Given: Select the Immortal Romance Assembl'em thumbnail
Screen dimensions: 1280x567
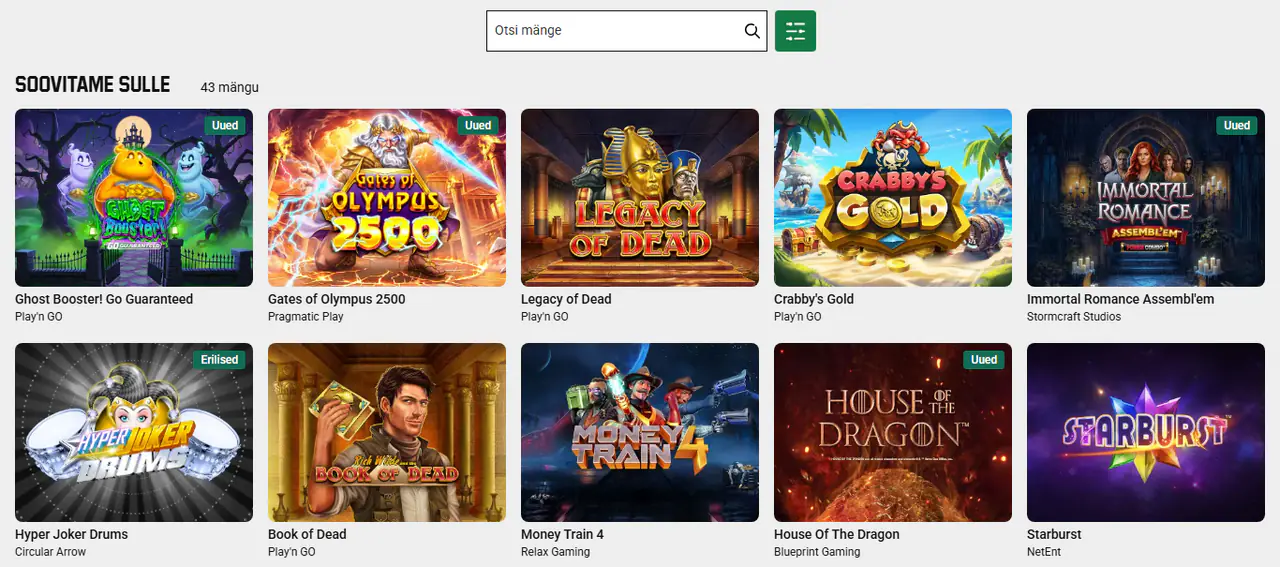Looking at the screenshot, I should 1146,198.
